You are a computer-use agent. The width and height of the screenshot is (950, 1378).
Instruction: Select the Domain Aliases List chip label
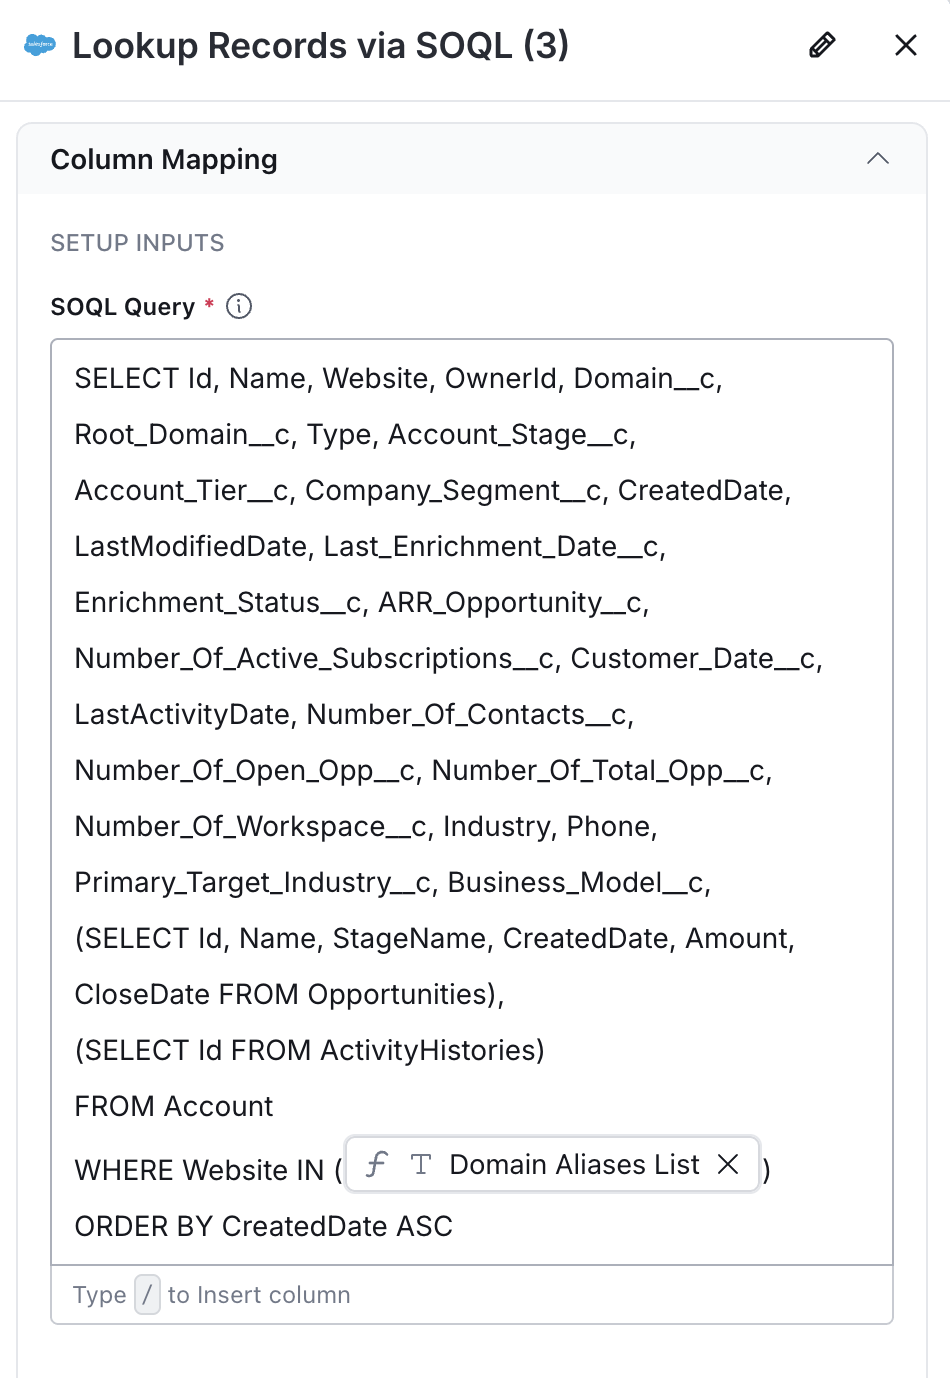[x=574, y=1164]
